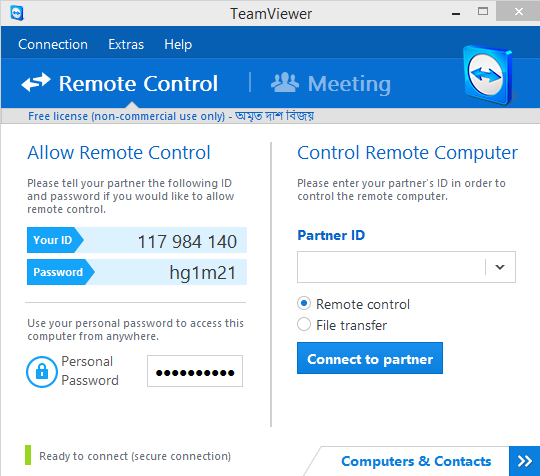Select the File transfer radio option
This screenshot has height=476, width=540.
click(304, 324)
